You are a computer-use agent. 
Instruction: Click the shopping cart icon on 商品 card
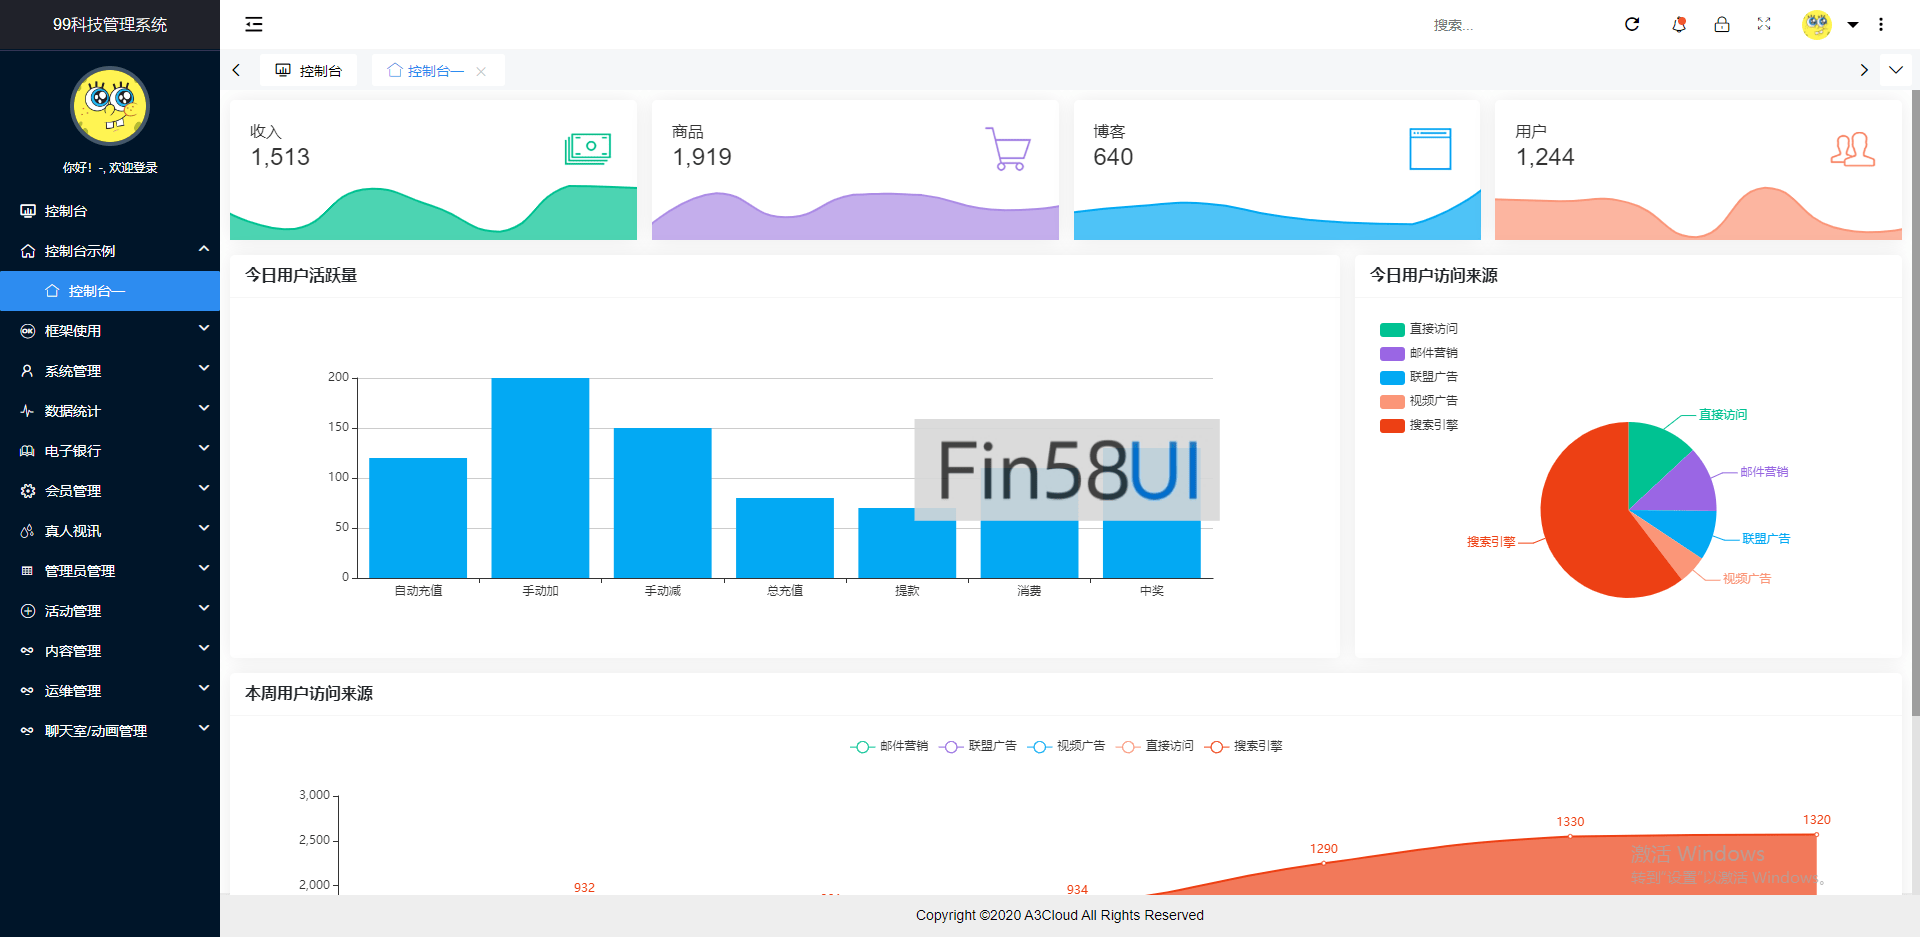(1008, 149)
